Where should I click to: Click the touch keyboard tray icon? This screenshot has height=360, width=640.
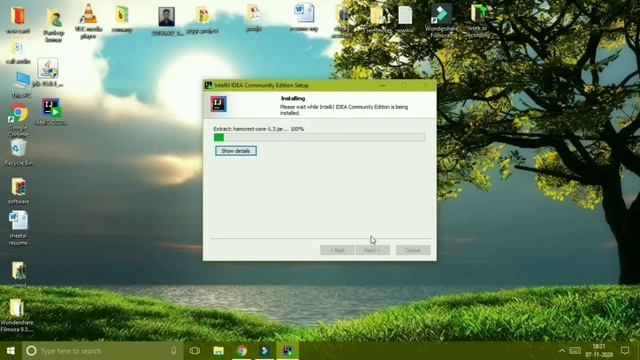(575, 351)
